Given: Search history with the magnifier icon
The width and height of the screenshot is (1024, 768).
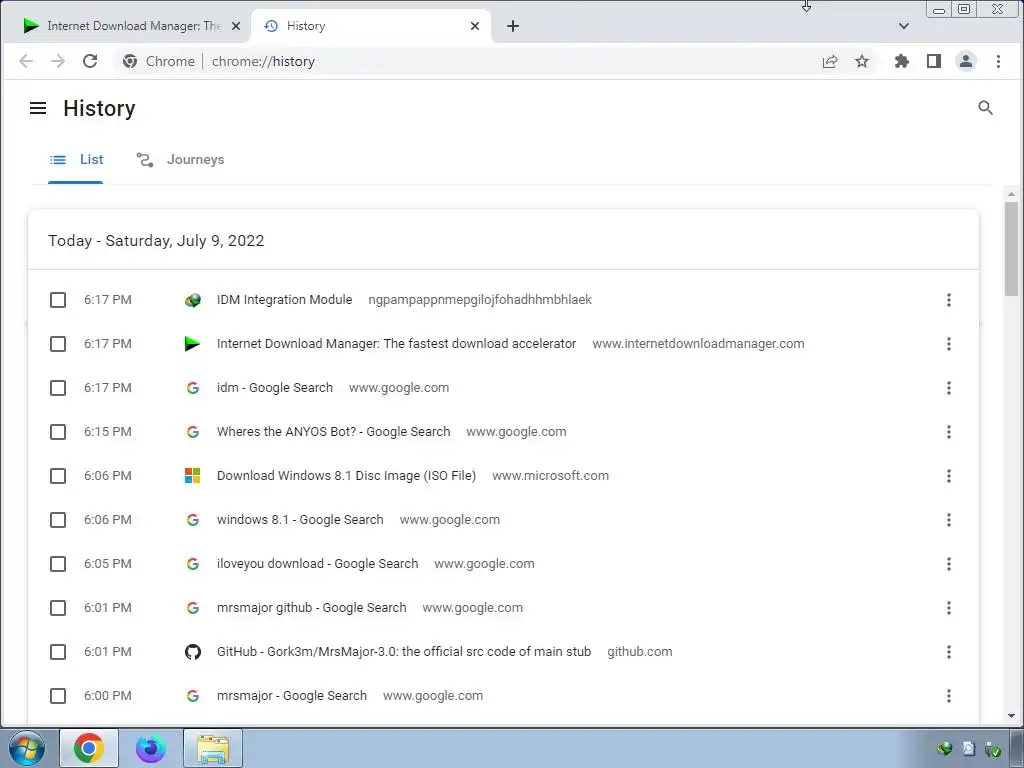Looking at the screenshot, I should point(985,108).
